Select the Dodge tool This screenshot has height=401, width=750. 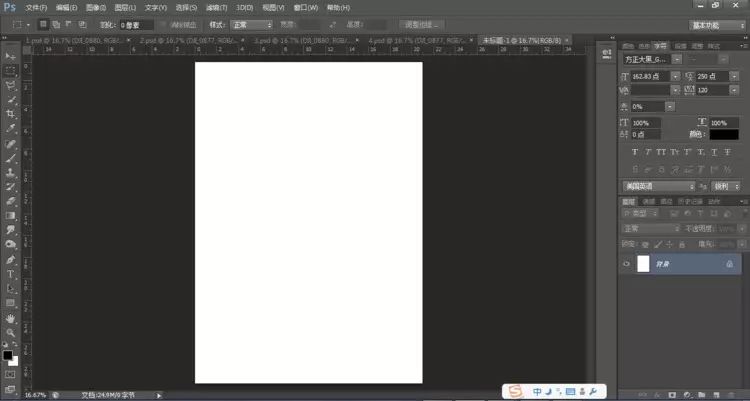point(10,245)
